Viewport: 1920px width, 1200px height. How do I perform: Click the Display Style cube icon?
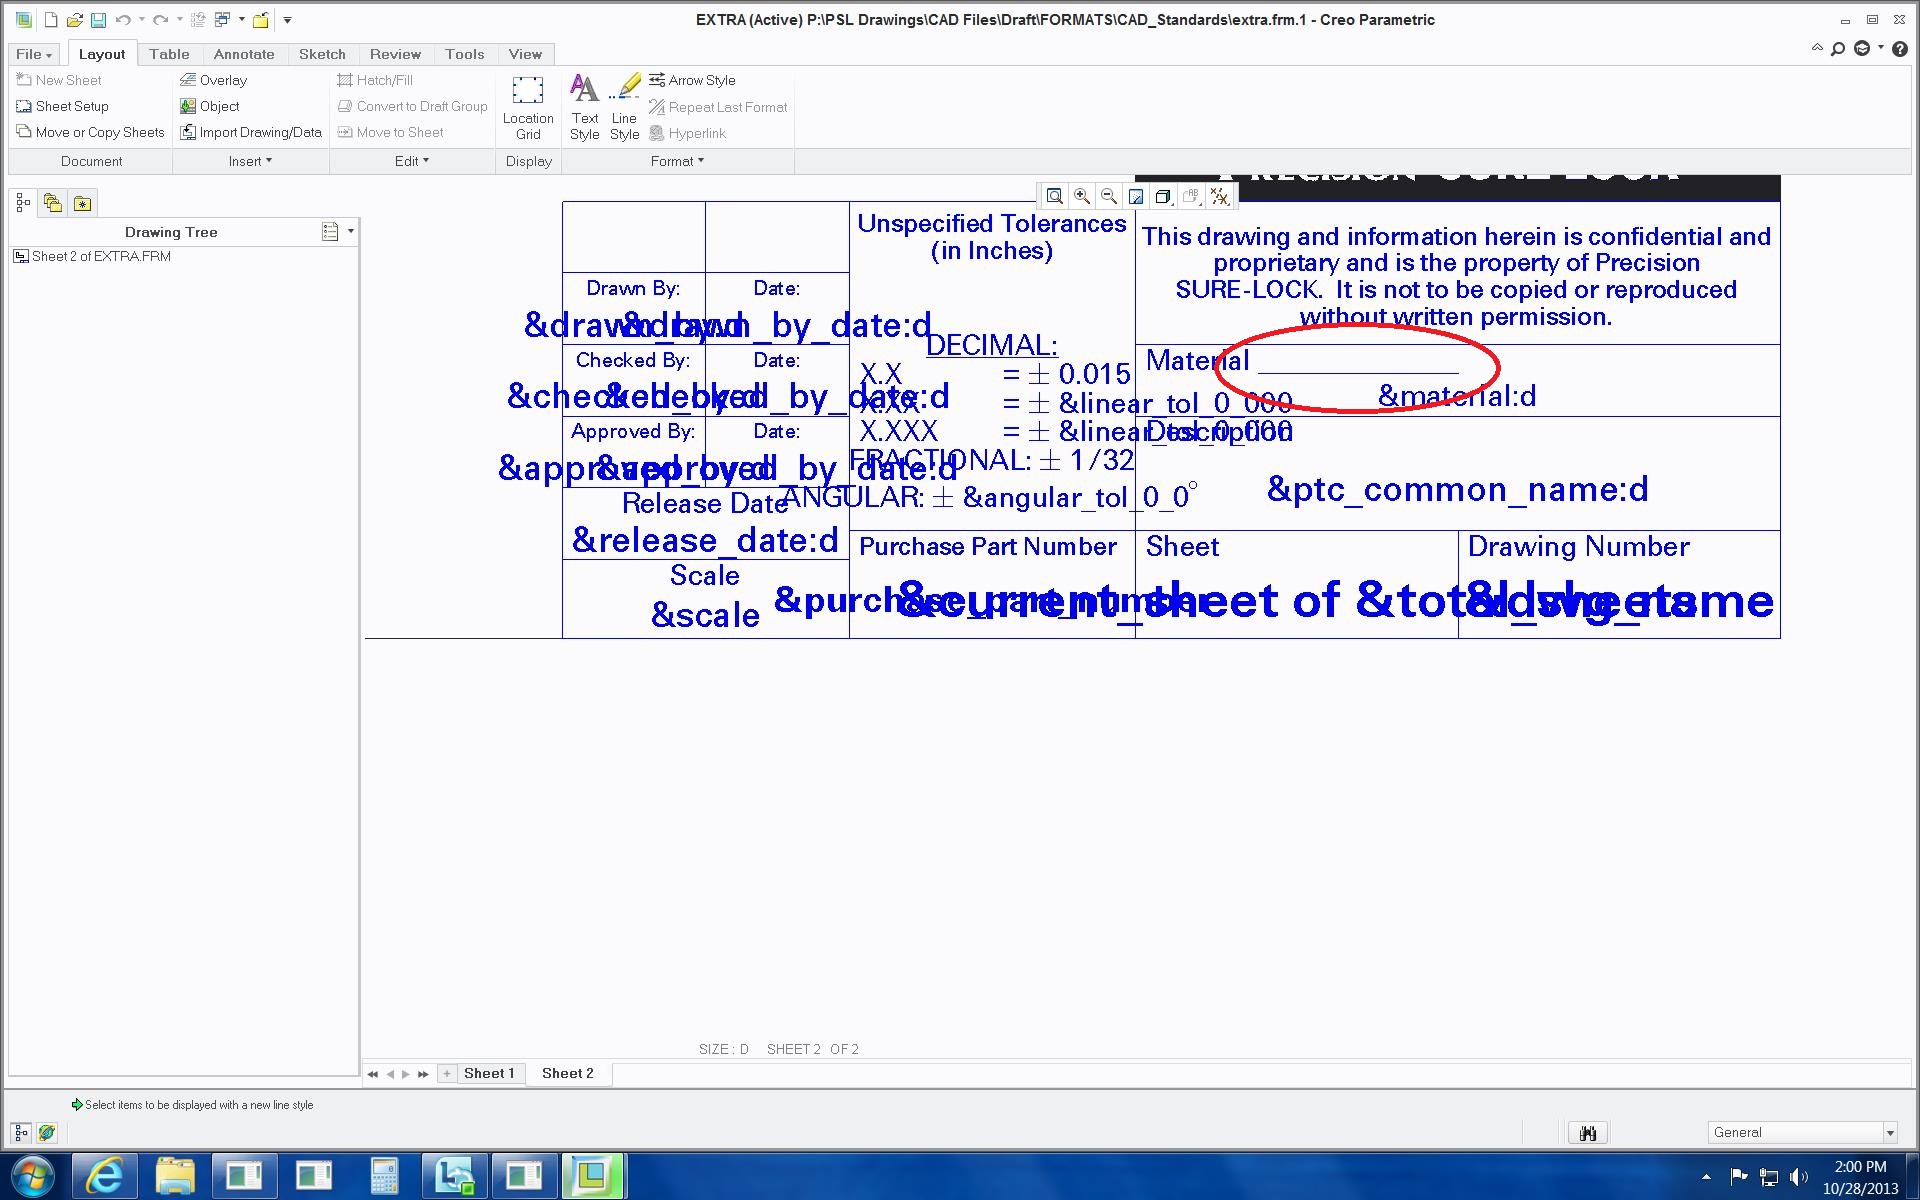1163,197
